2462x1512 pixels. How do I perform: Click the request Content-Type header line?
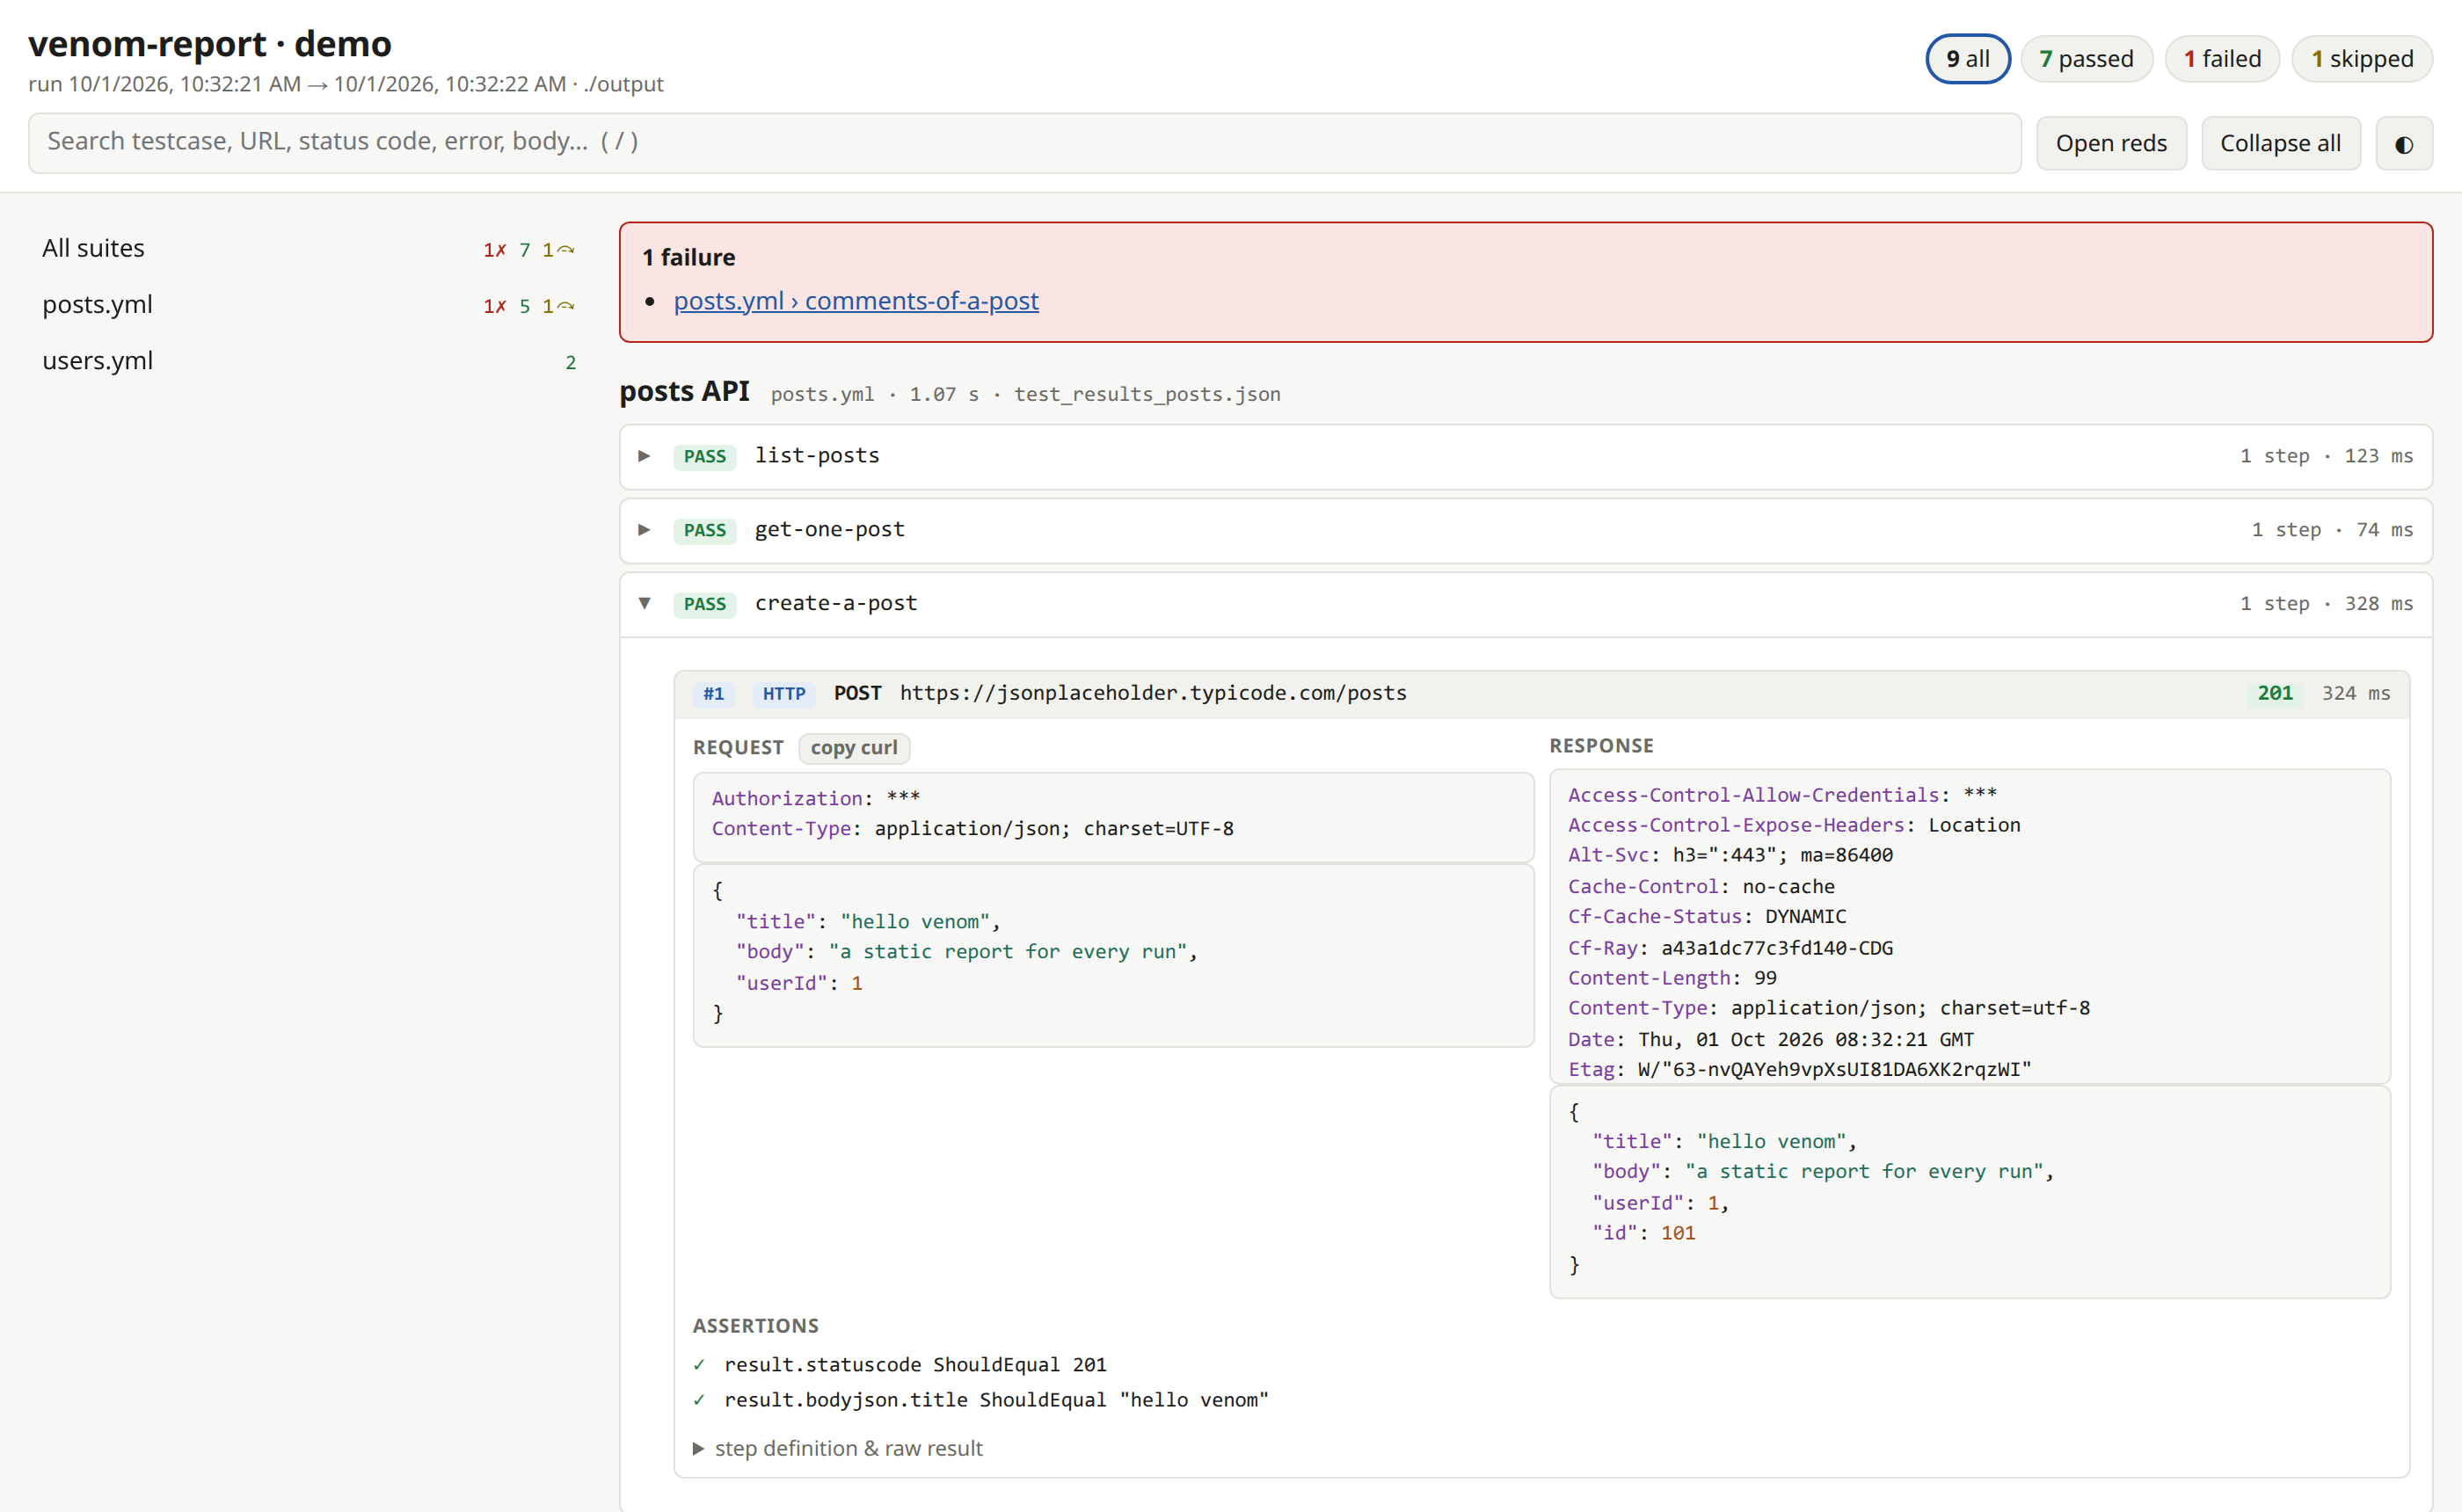point(973,829)
